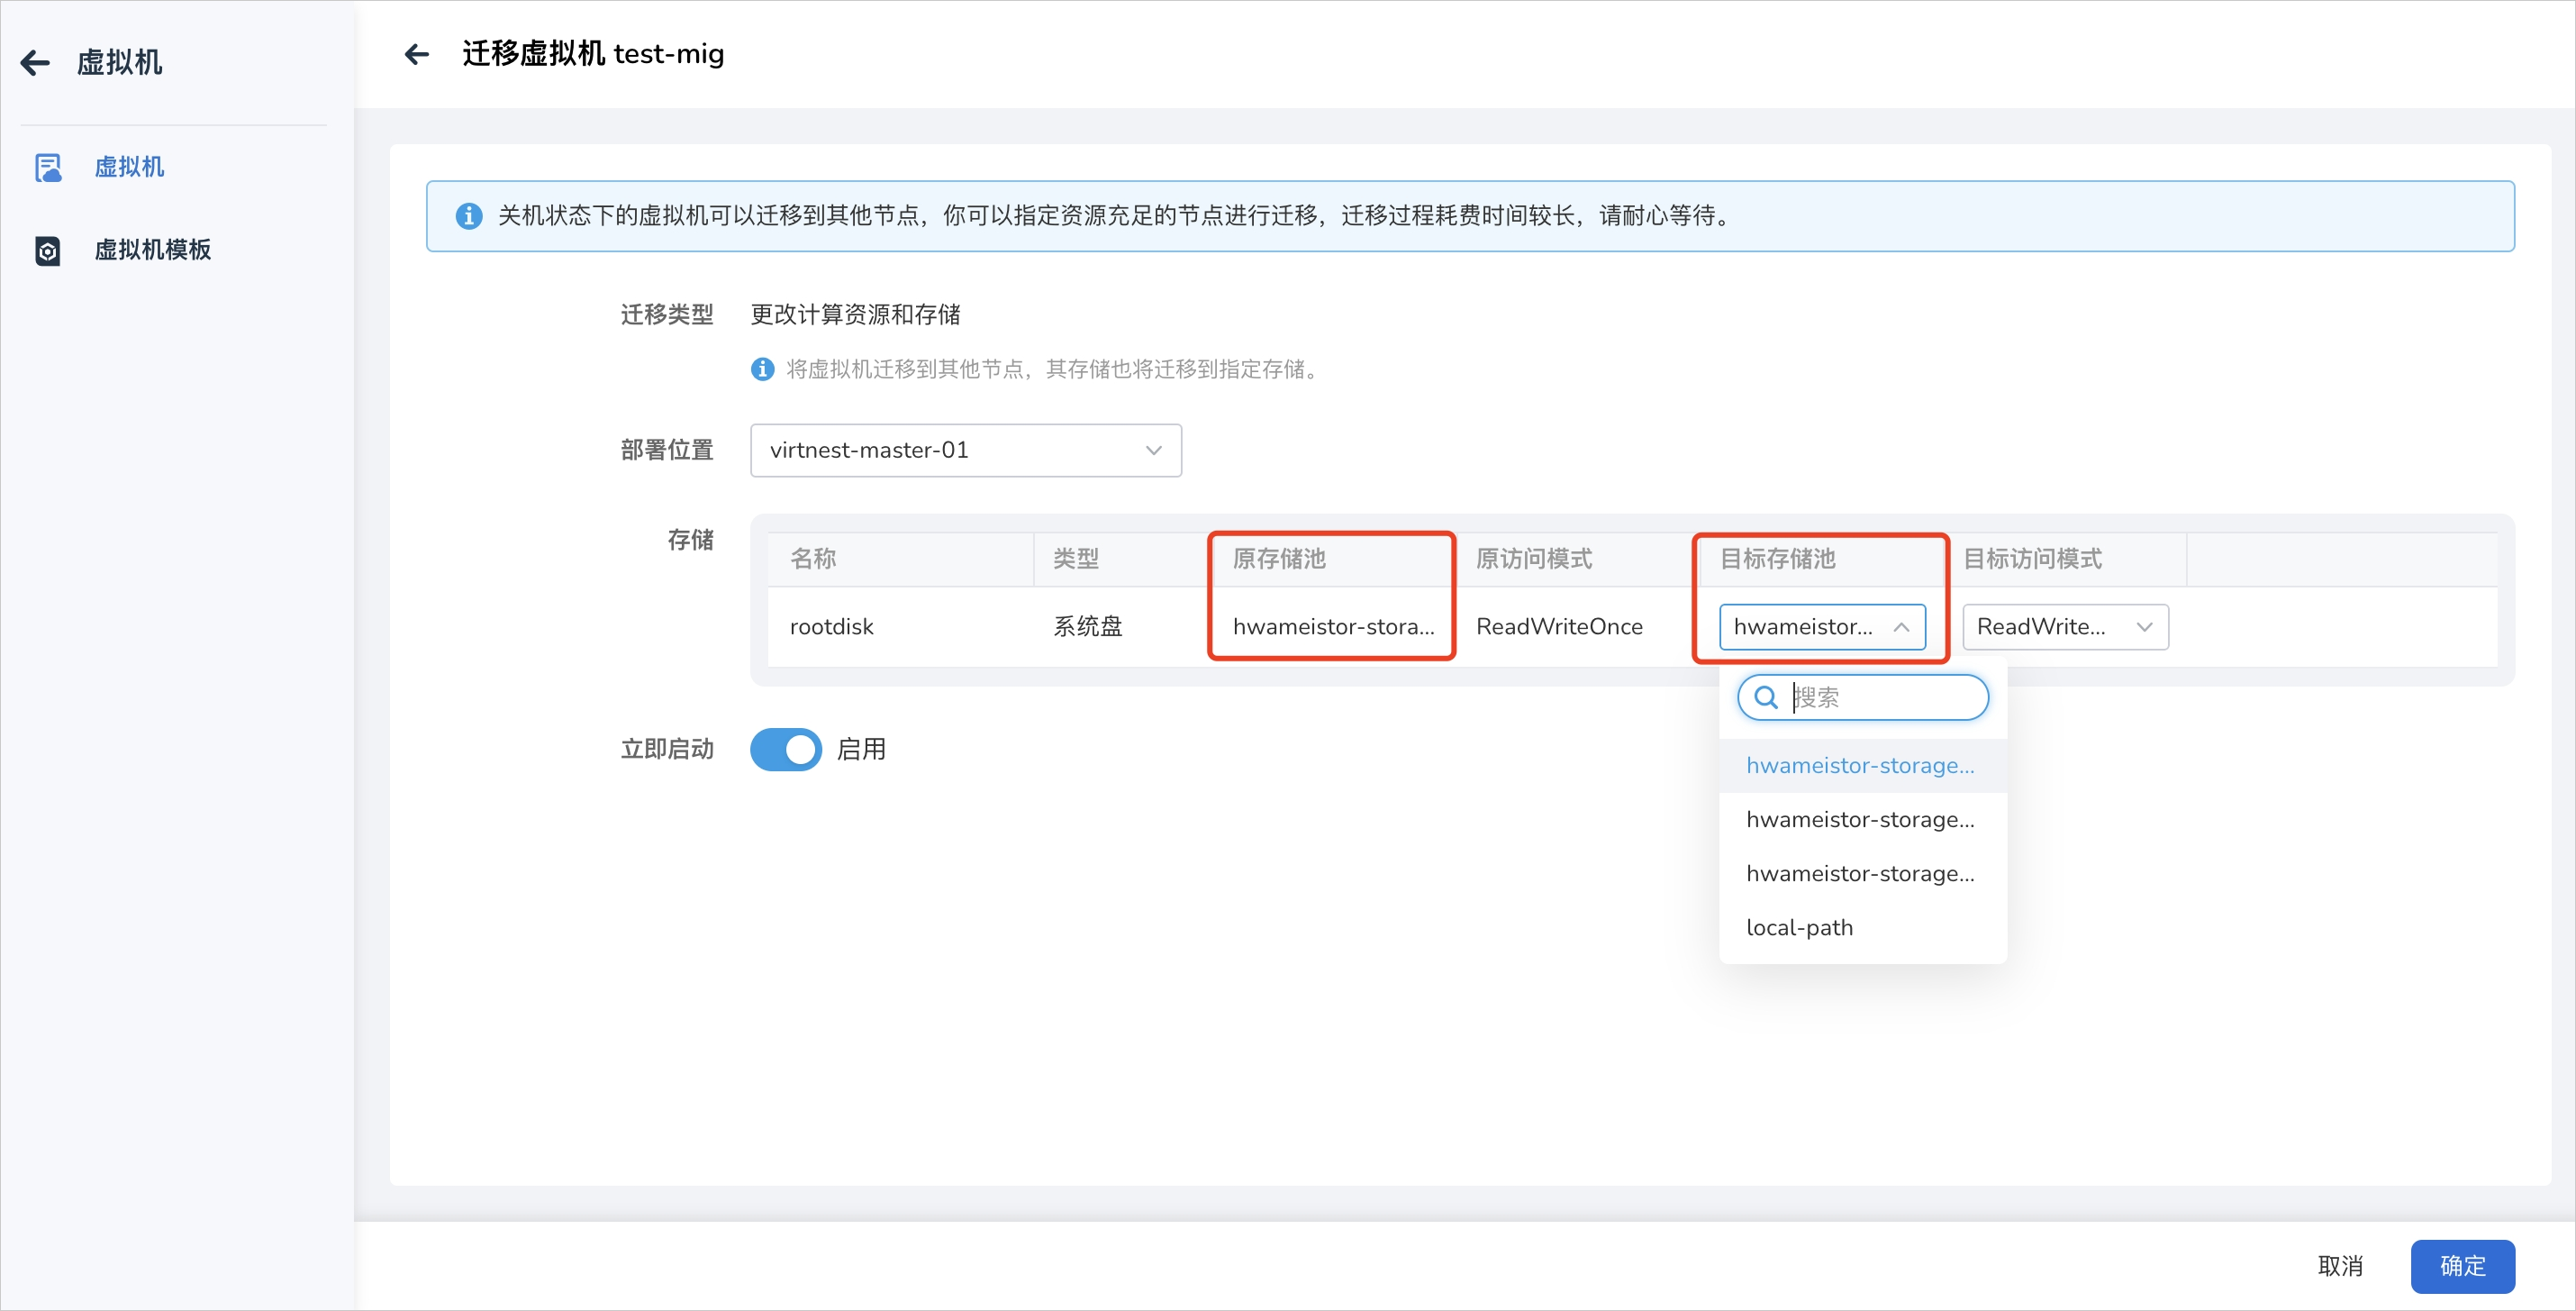Image resolution: width=2576 pixels, height=1311 pixels.
Task: Click the 原存储池 column header
Action: coord(1279,559)
